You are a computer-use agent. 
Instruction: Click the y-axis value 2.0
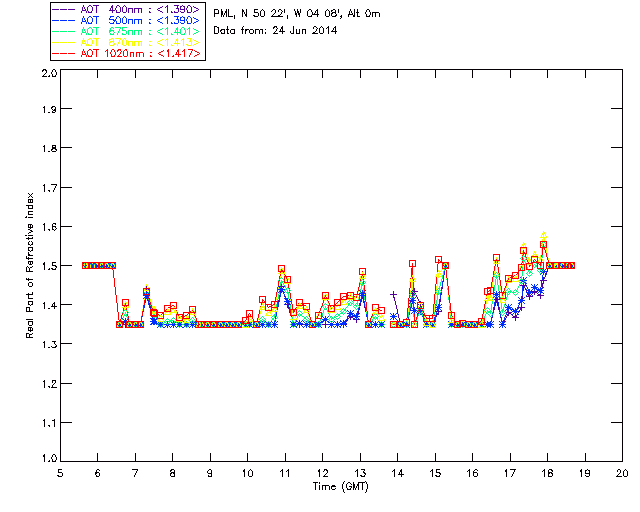click(49, 73)
